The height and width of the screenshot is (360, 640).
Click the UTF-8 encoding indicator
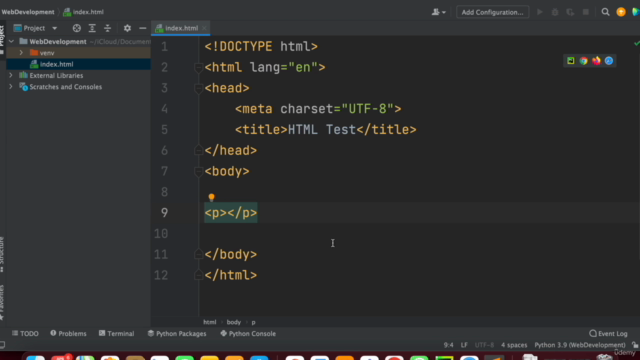[x=484, y=345]
